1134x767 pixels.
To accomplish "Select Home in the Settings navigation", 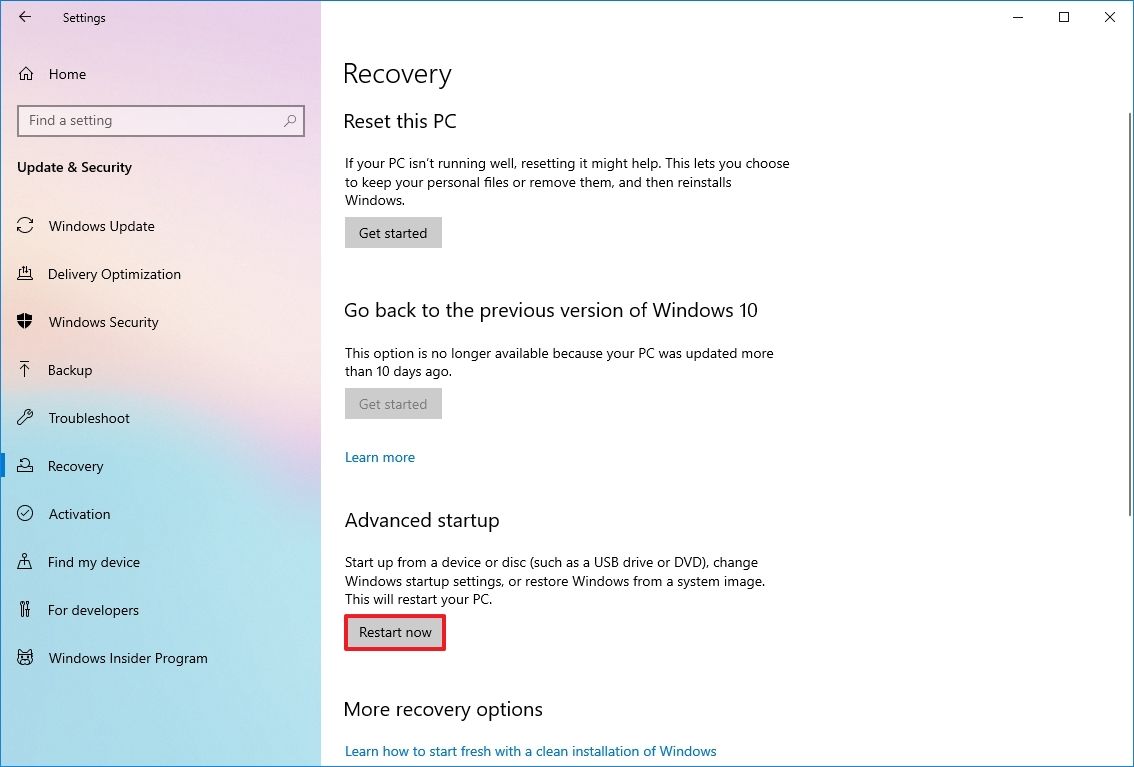I will (67, 74).
